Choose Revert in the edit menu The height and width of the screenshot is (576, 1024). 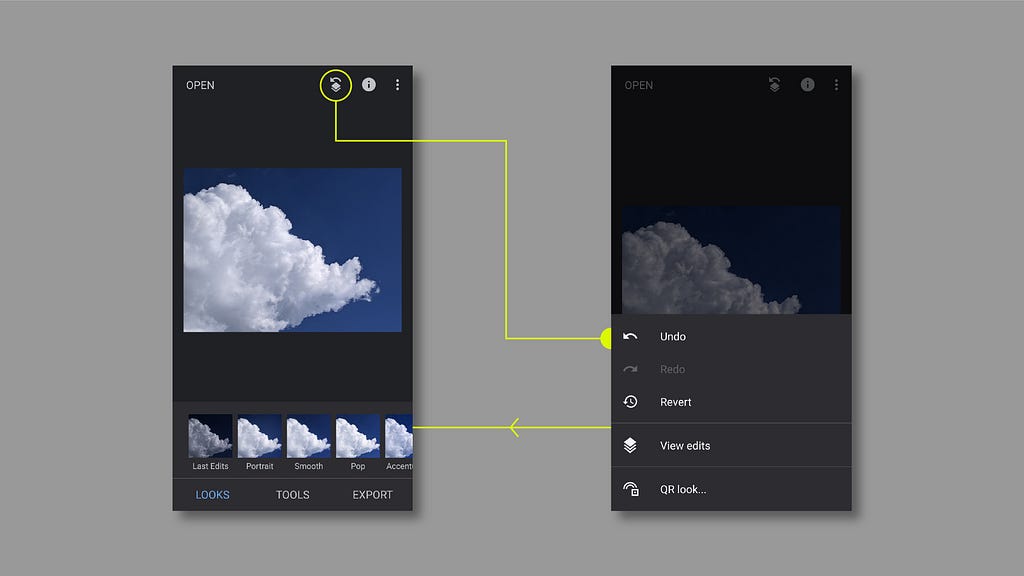[x=731, y=402]
